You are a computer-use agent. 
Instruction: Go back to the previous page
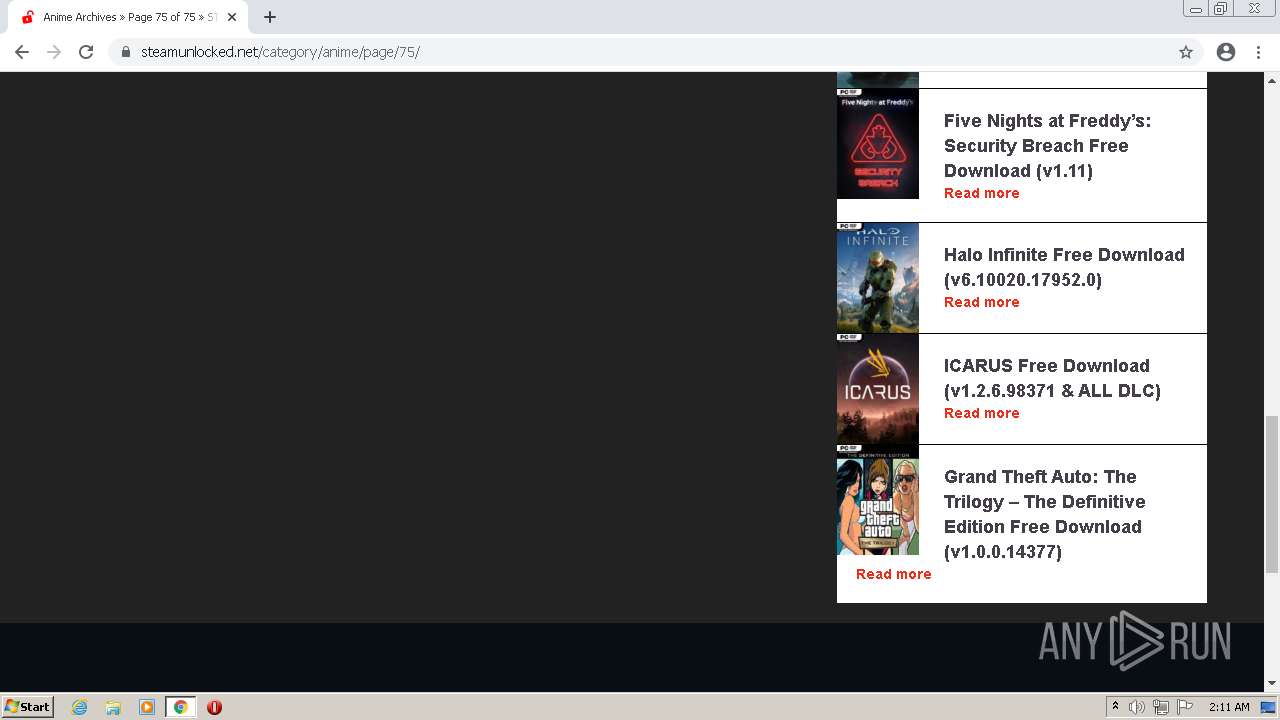[22, 52]
